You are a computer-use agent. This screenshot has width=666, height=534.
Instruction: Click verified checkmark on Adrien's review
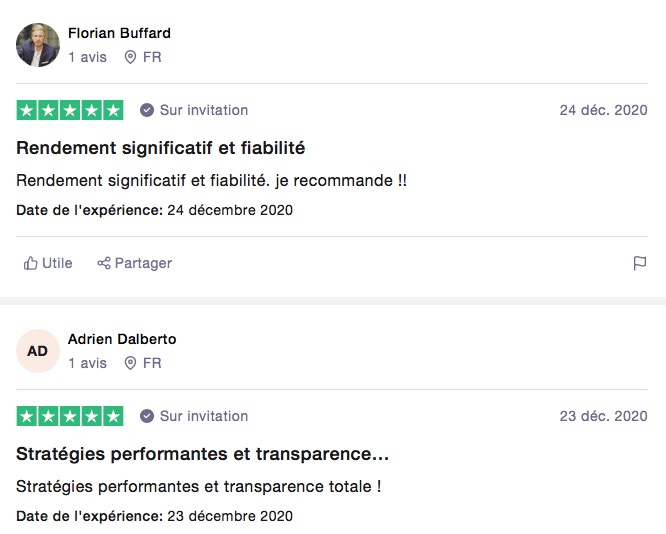click(x=147, y=416)
